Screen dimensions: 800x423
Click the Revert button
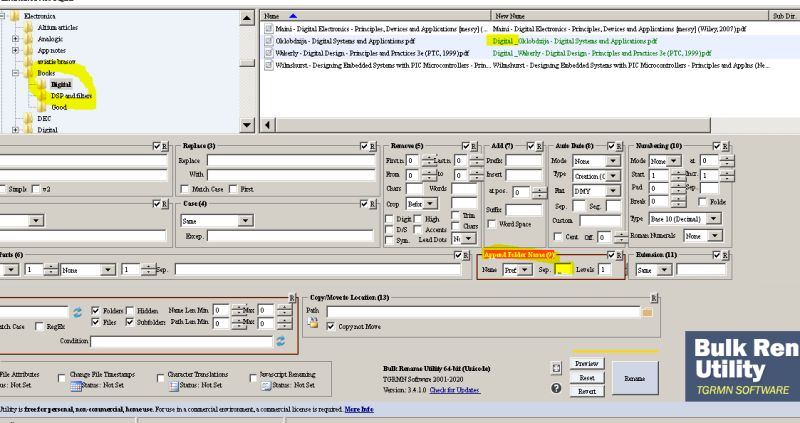point(586,391)
